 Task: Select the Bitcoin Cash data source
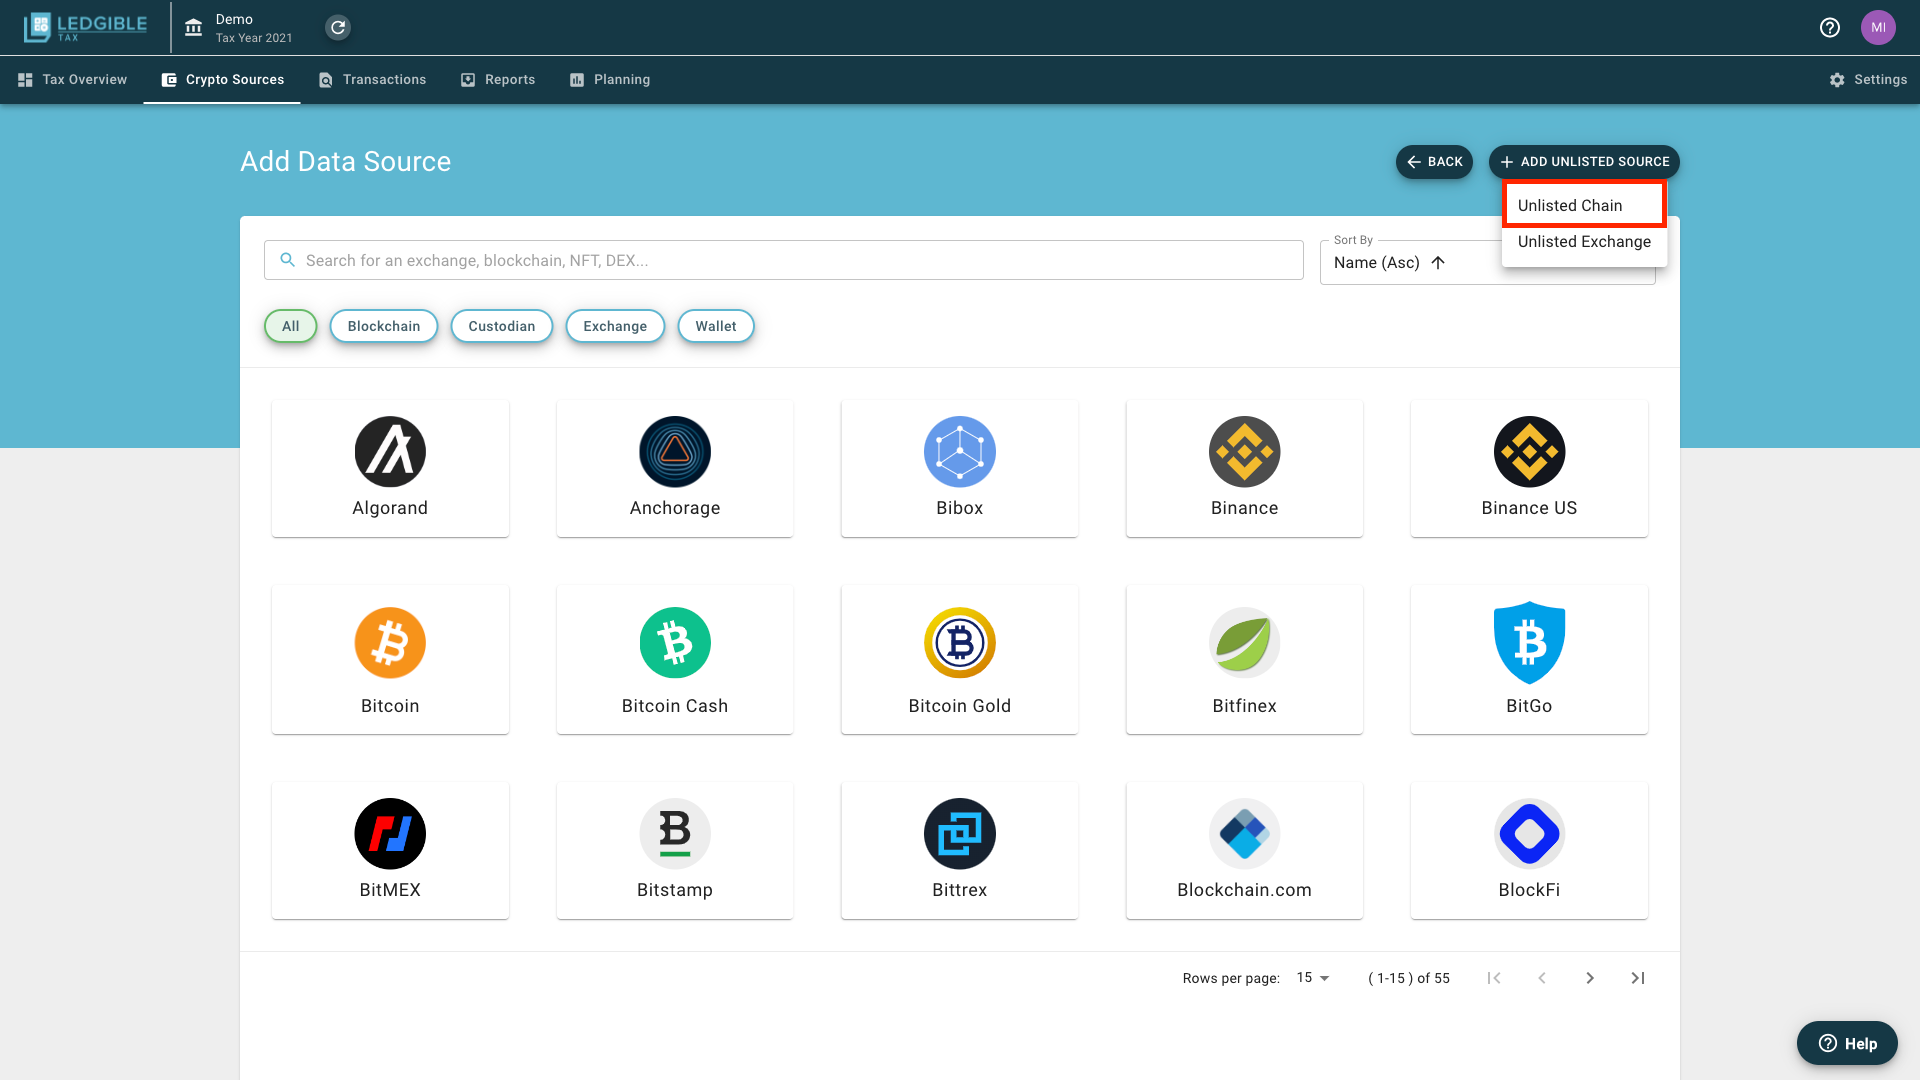[x=675, y=660]
